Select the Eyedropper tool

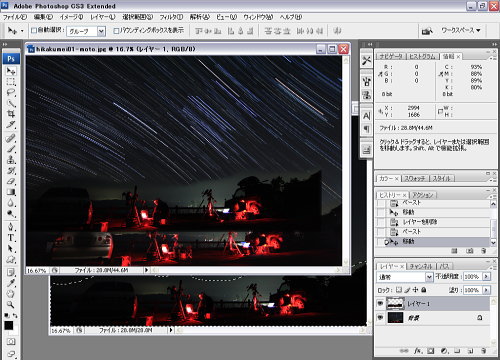click(x=11, y=283)
